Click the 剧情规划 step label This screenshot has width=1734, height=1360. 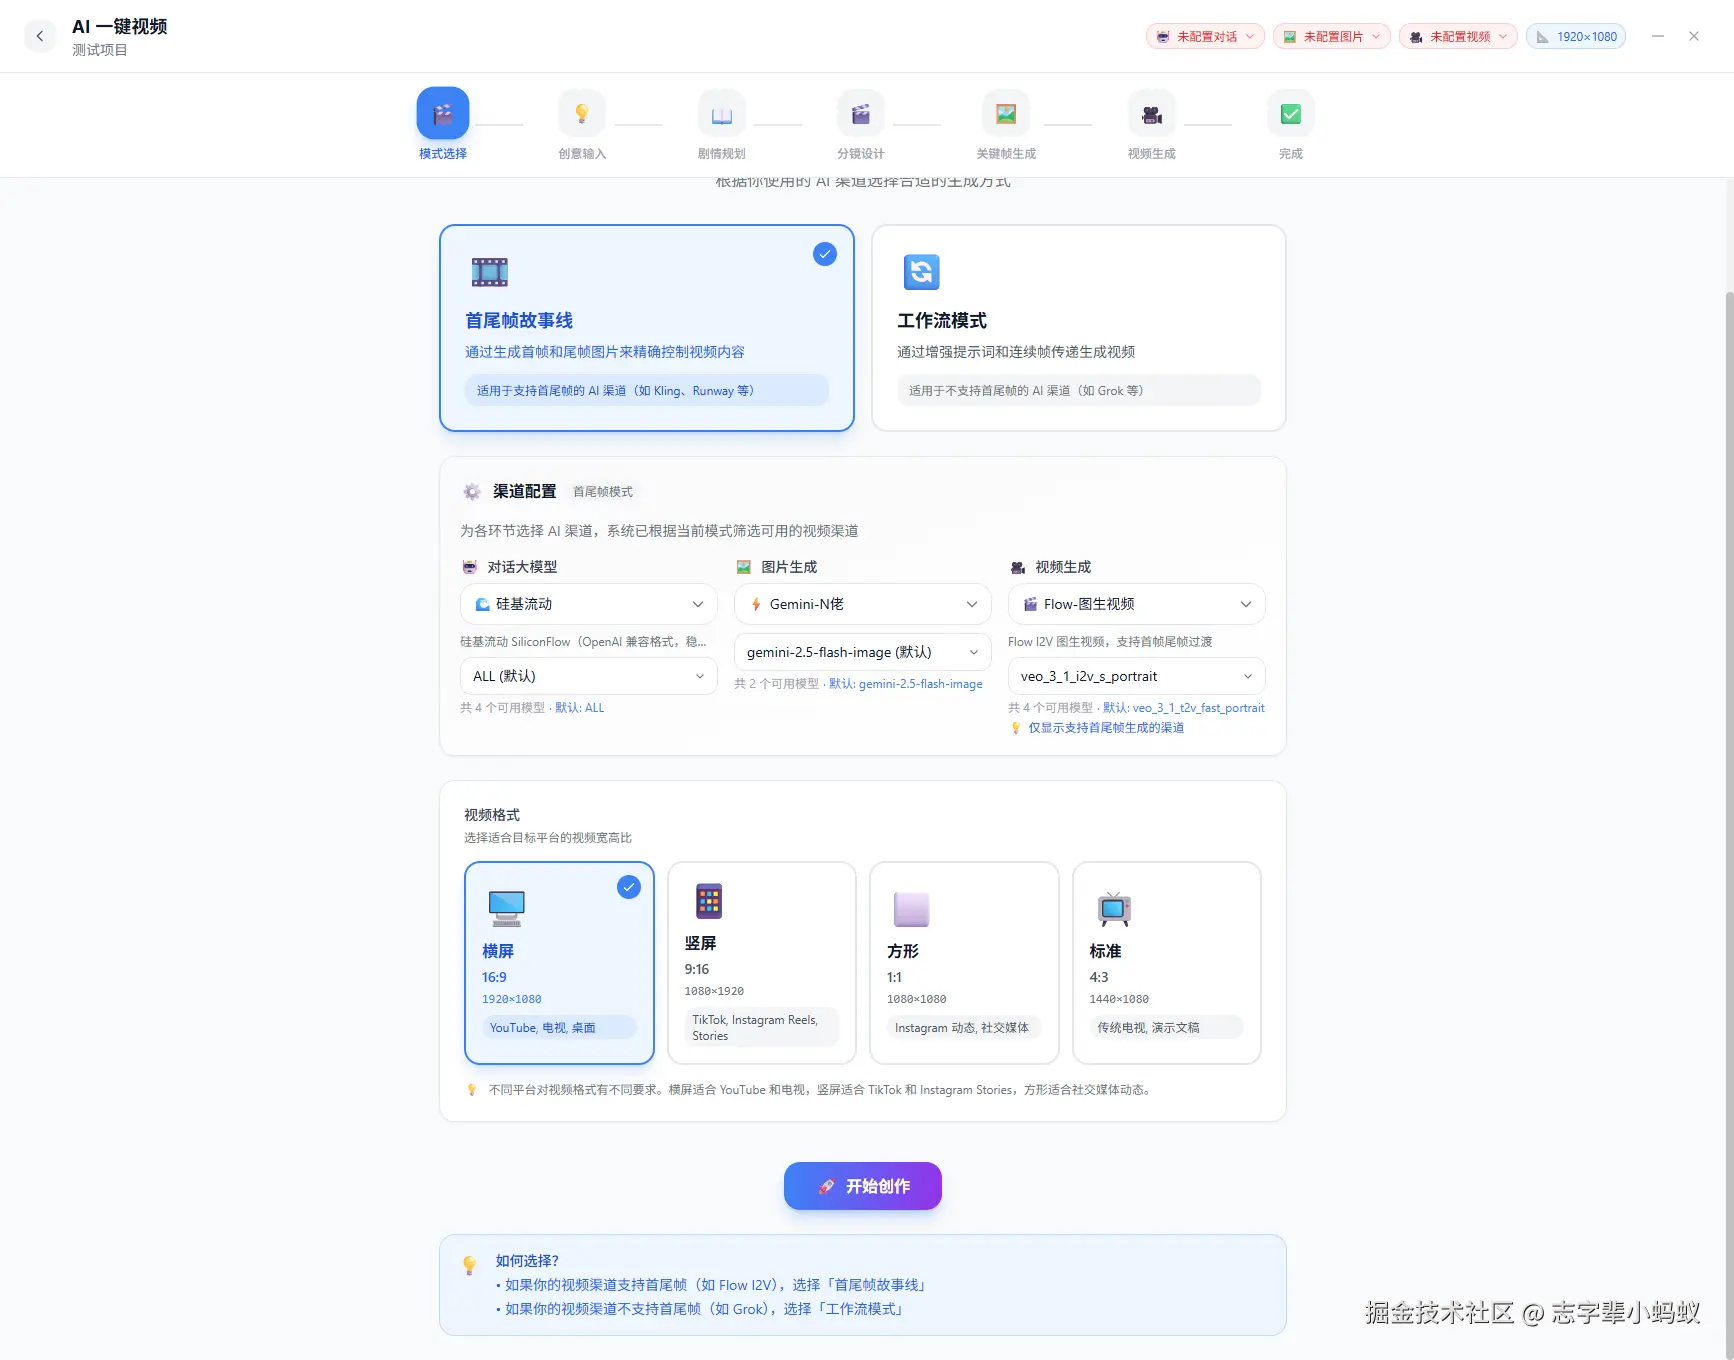[x=722, y=154]
